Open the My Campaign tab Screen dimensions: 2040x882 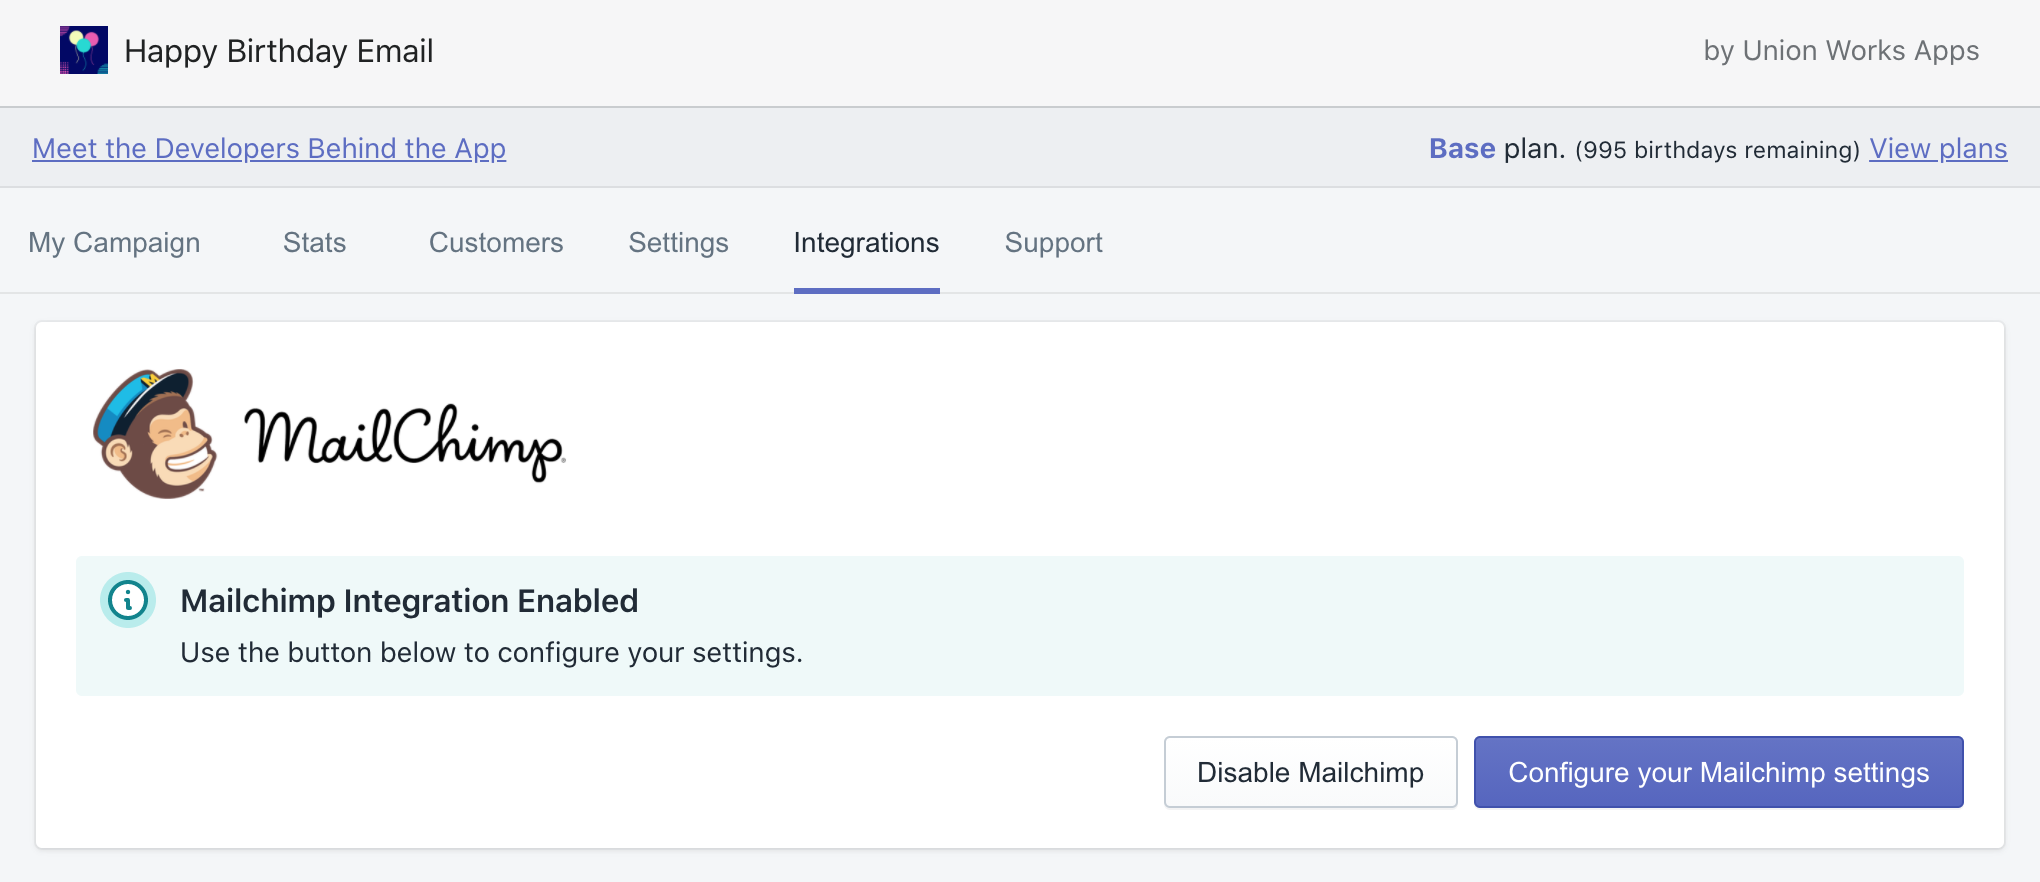[114, 243]
